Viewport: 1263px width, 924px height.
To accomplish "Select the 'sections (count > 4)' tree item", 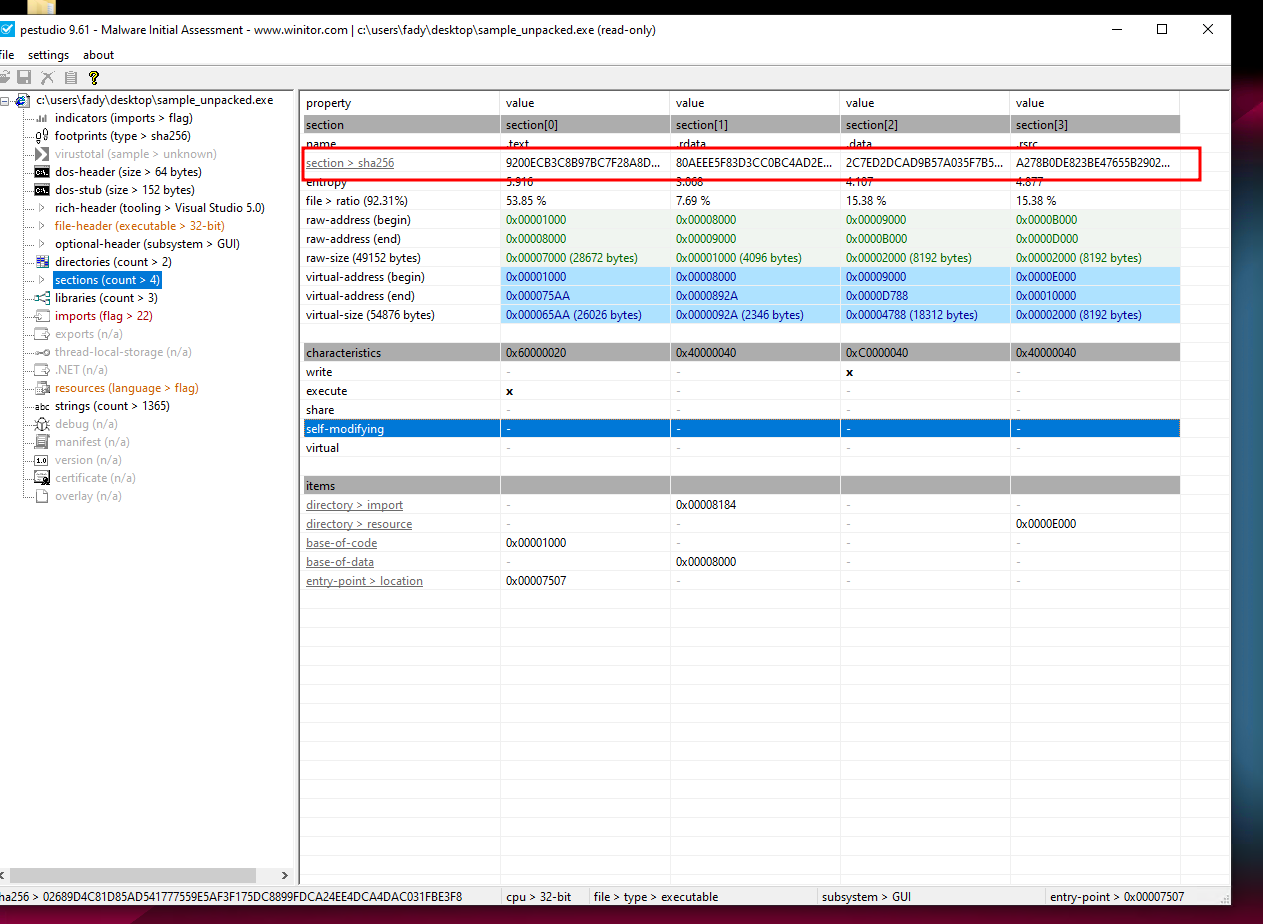I will coord(107,280).
